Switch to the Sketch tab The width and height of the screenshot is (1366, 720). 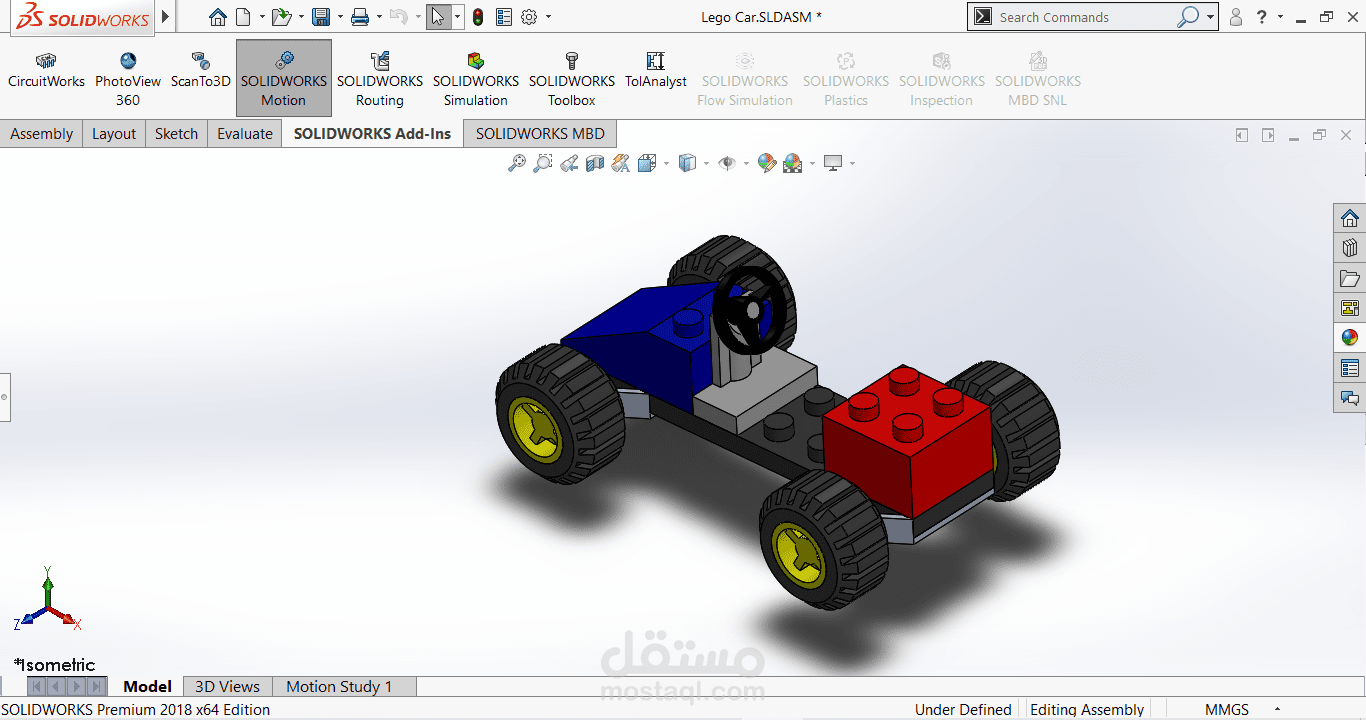(176, 134)
